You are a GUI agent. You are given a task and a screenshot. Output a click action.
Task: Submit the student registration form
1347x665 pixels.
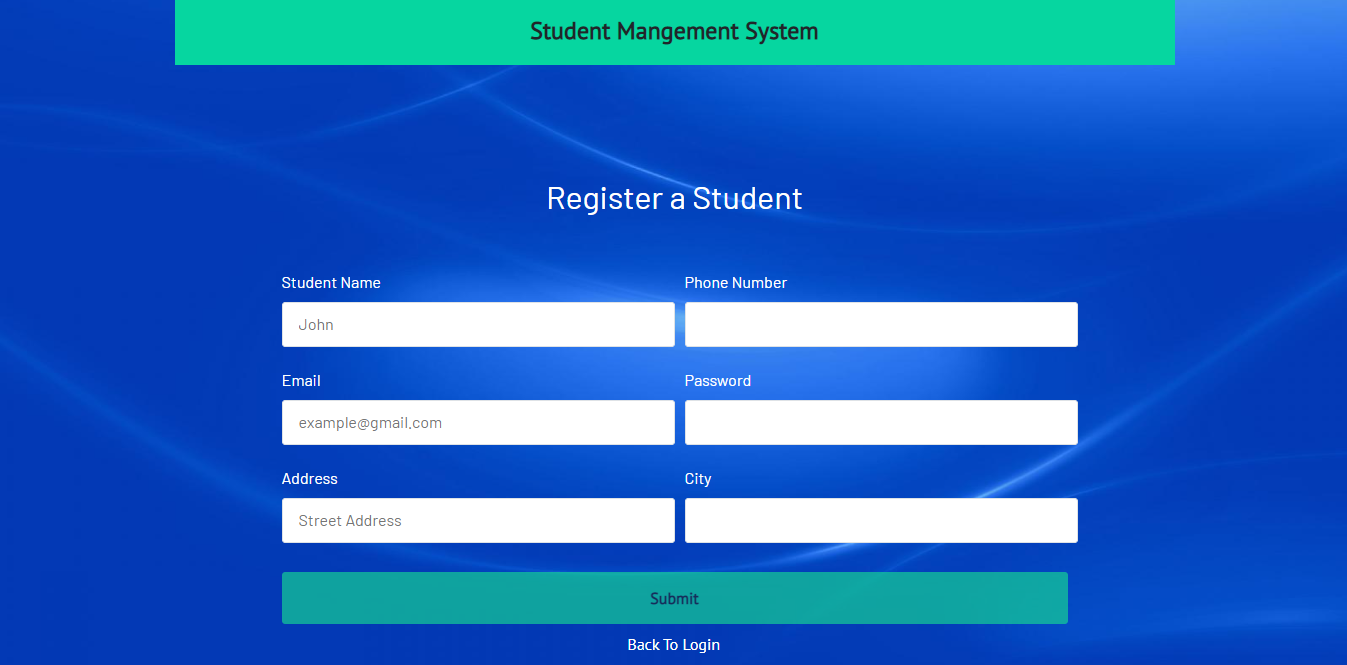pyautogui.click(x=674, y=597)
